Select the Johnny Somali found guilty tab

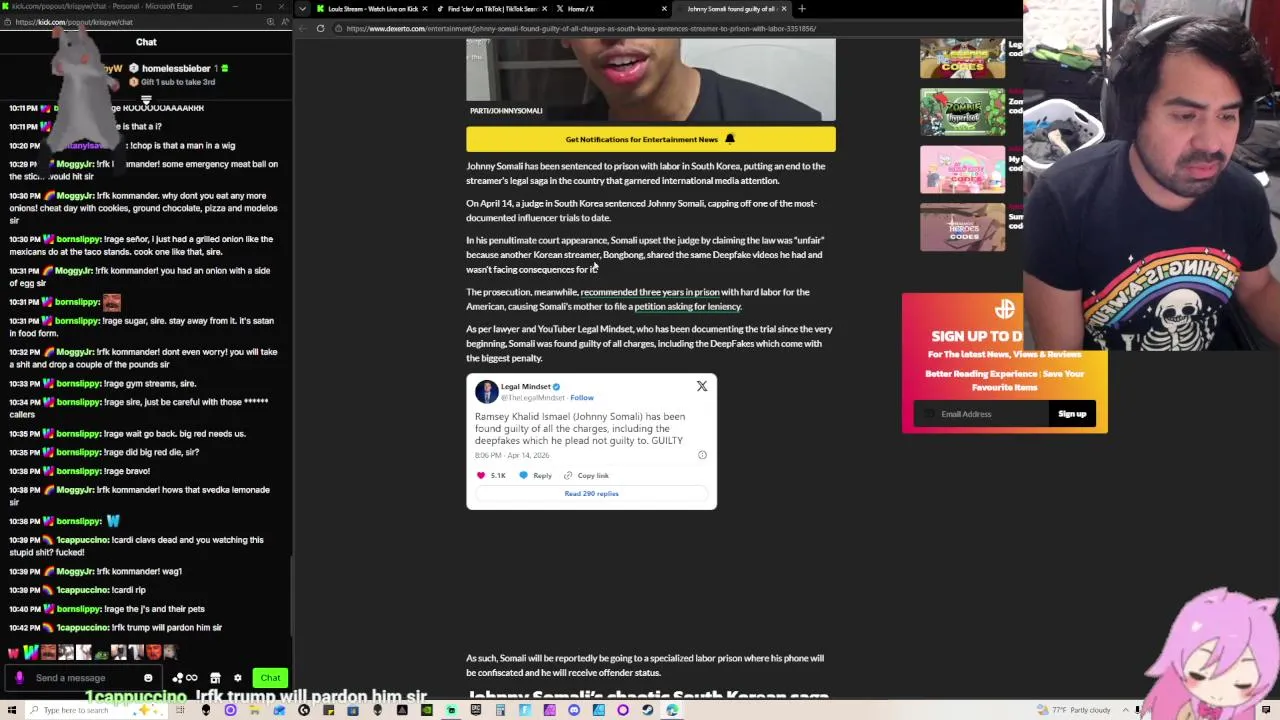click(731, 9)
